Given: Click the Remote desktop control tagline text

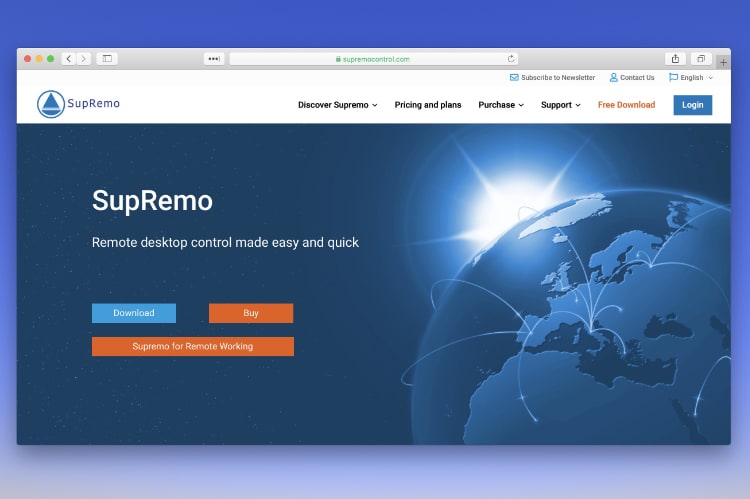Looking at the screenshot, I should click(x=225, y=243).
